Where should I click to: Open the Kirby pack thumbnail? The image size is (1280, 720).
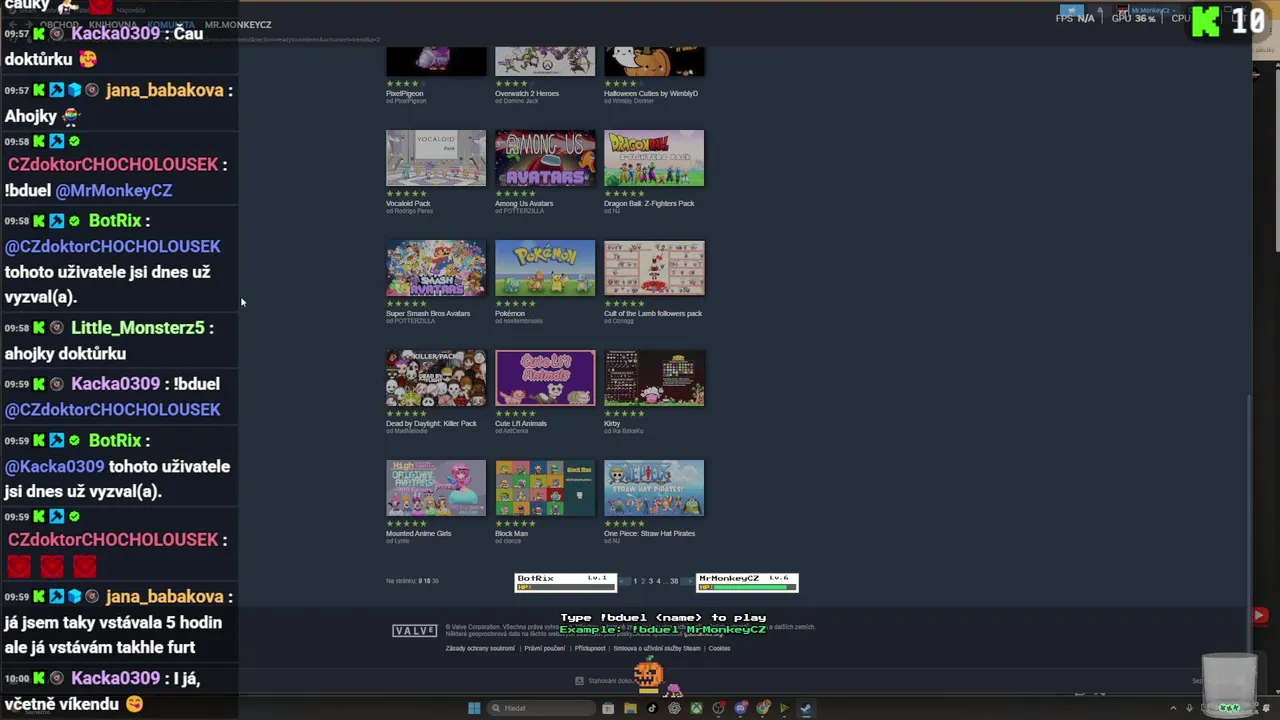[x=654, y=378]
